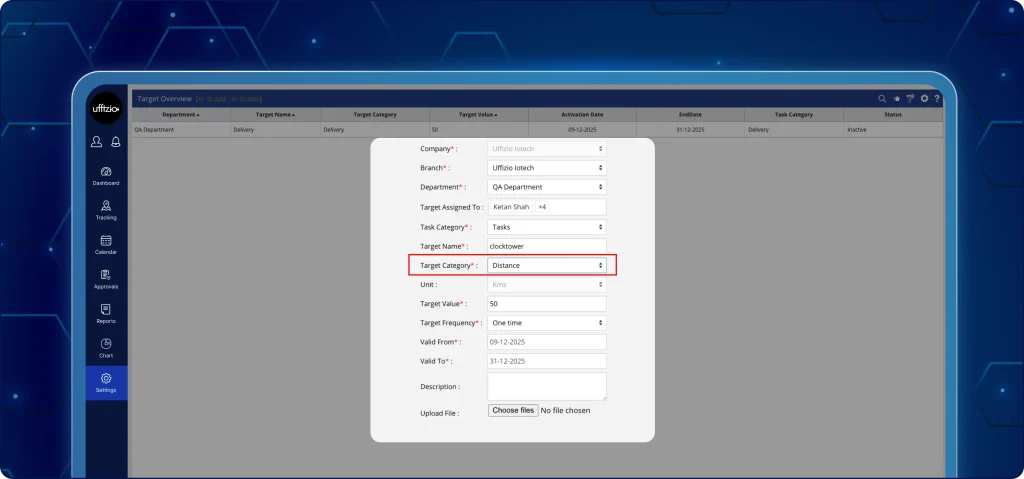The image size is (1024, 479).
Task: Click the search magnifier in the header bar
Action: tap(882, 99)
